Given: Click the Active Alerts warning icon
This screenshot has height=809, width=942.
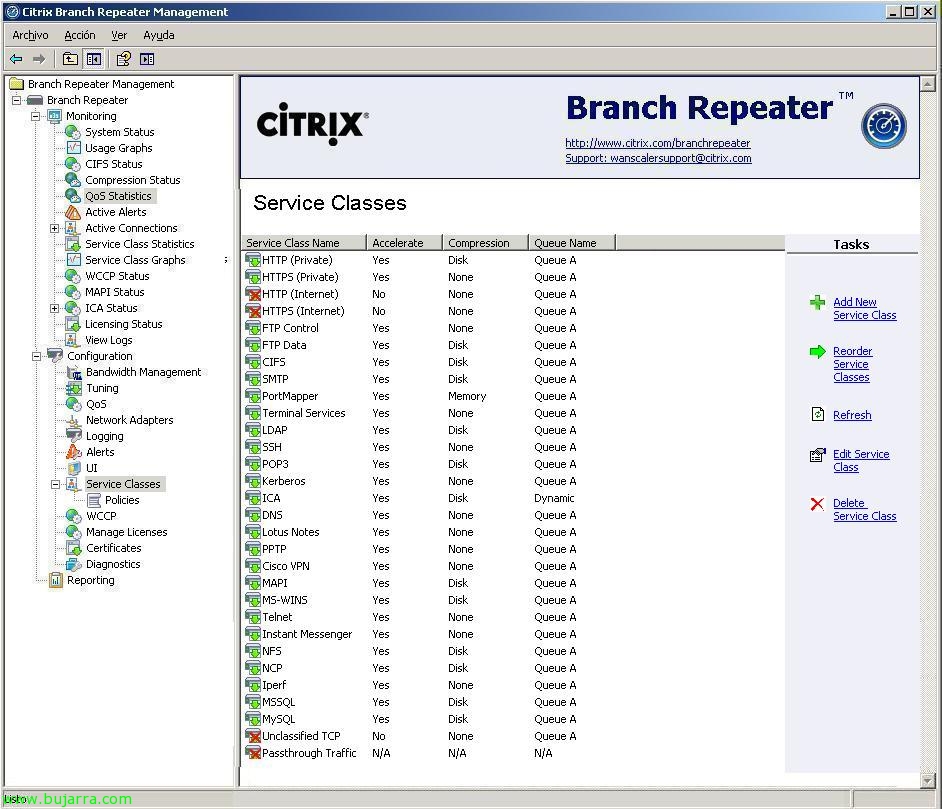Looking at the screenshot, I should coord(73,212).
